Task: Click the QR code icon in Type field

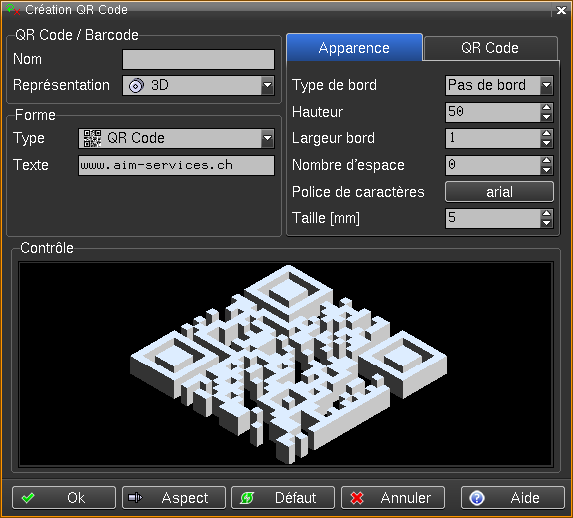Action: 92,138
